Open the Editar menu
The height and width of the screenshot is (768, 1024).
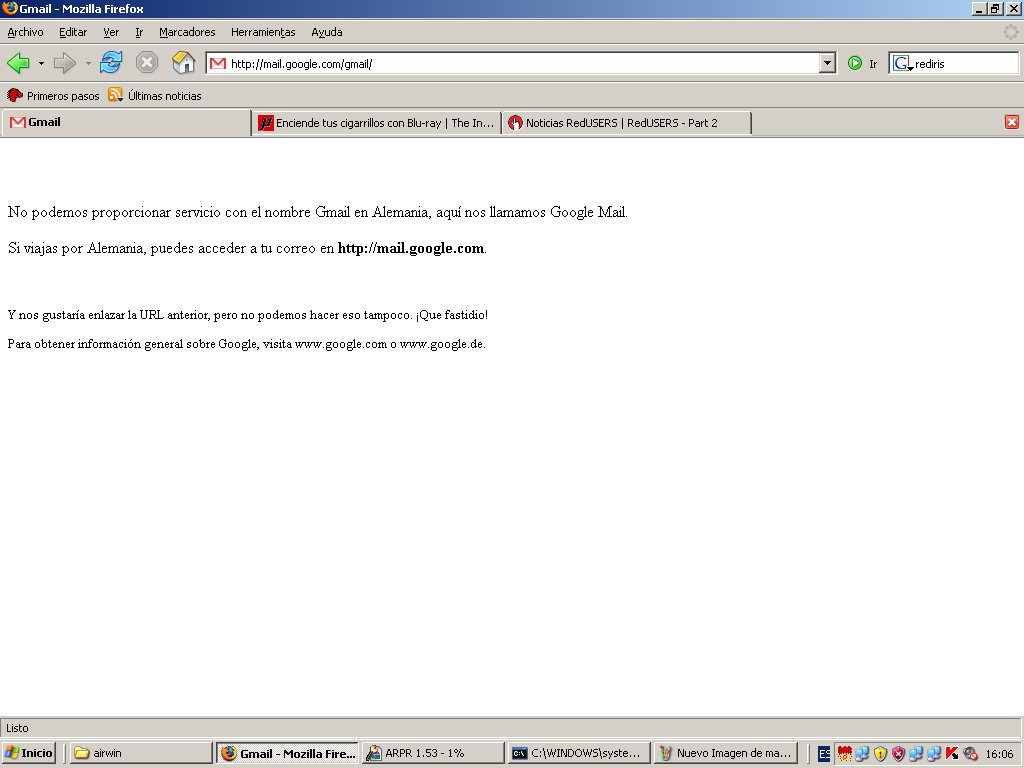point(73,32)
